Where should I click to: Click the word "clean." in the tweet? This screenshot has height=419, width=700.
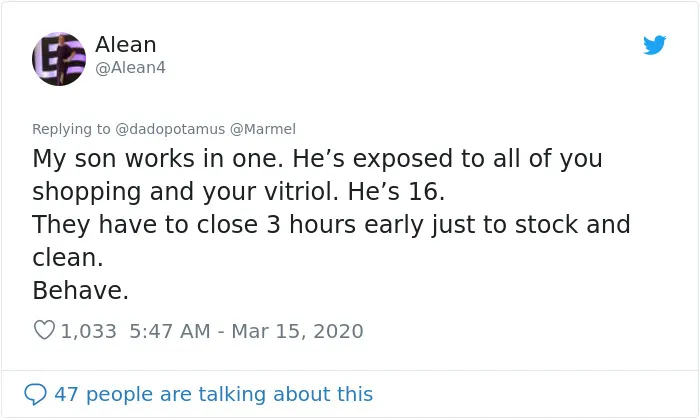pyautogui.click(x=68, y=257)
